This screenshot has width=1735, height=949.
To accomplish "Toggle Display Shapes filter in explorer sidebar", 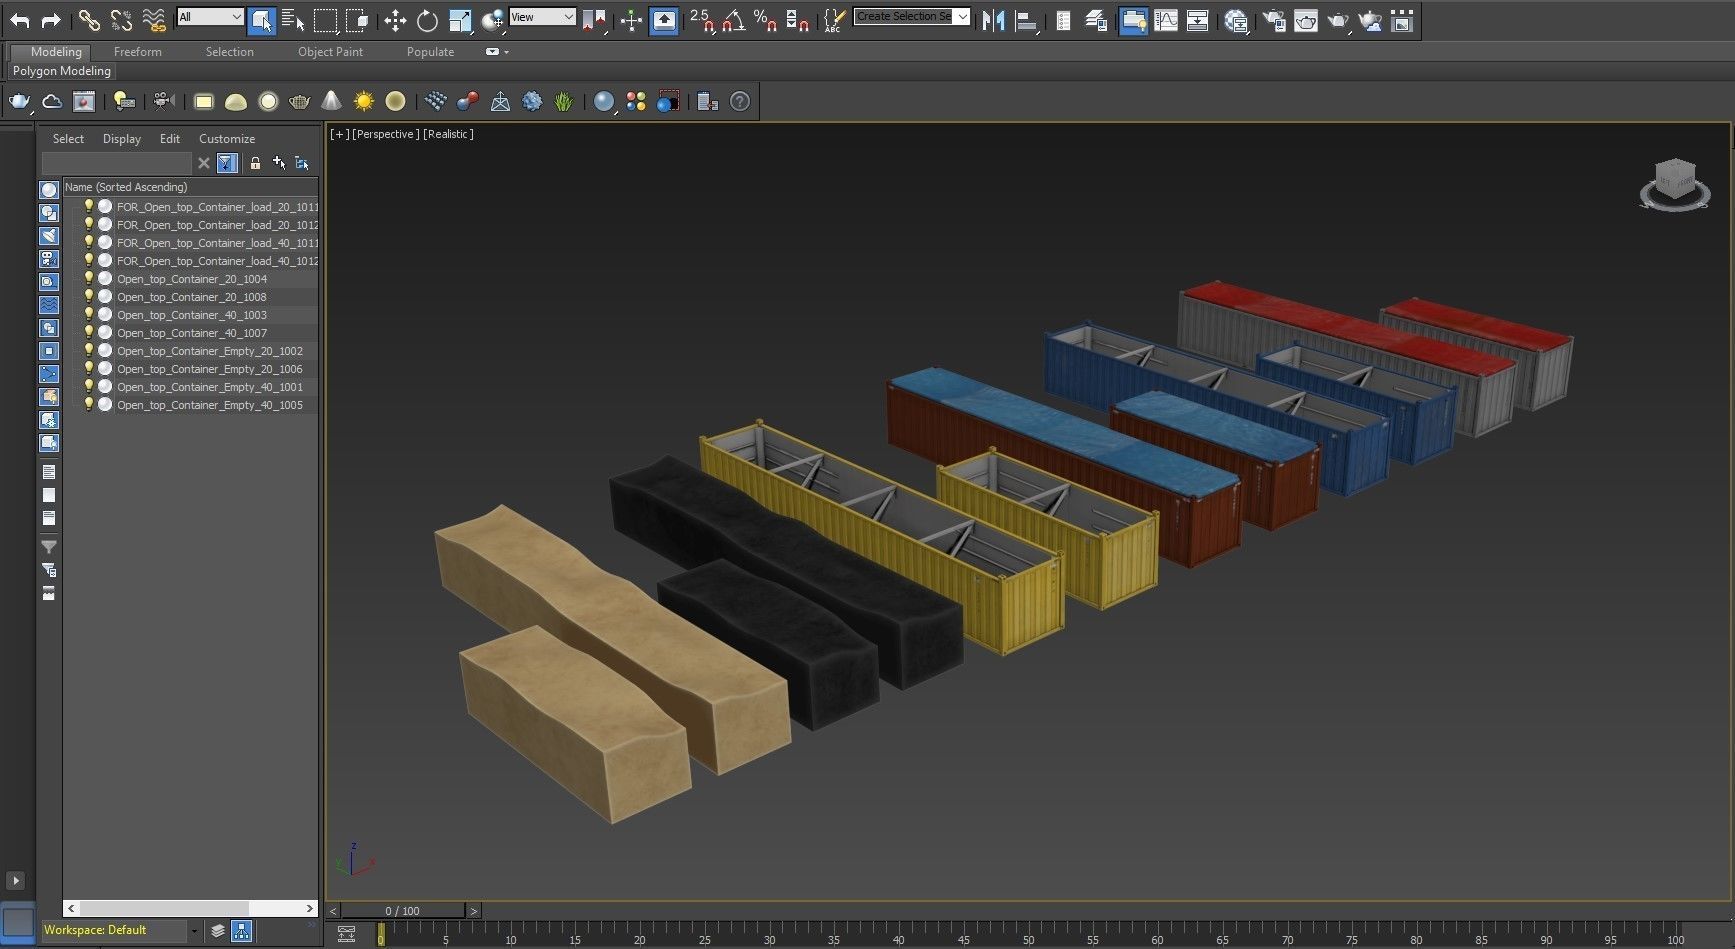I will tap(49, 212).
